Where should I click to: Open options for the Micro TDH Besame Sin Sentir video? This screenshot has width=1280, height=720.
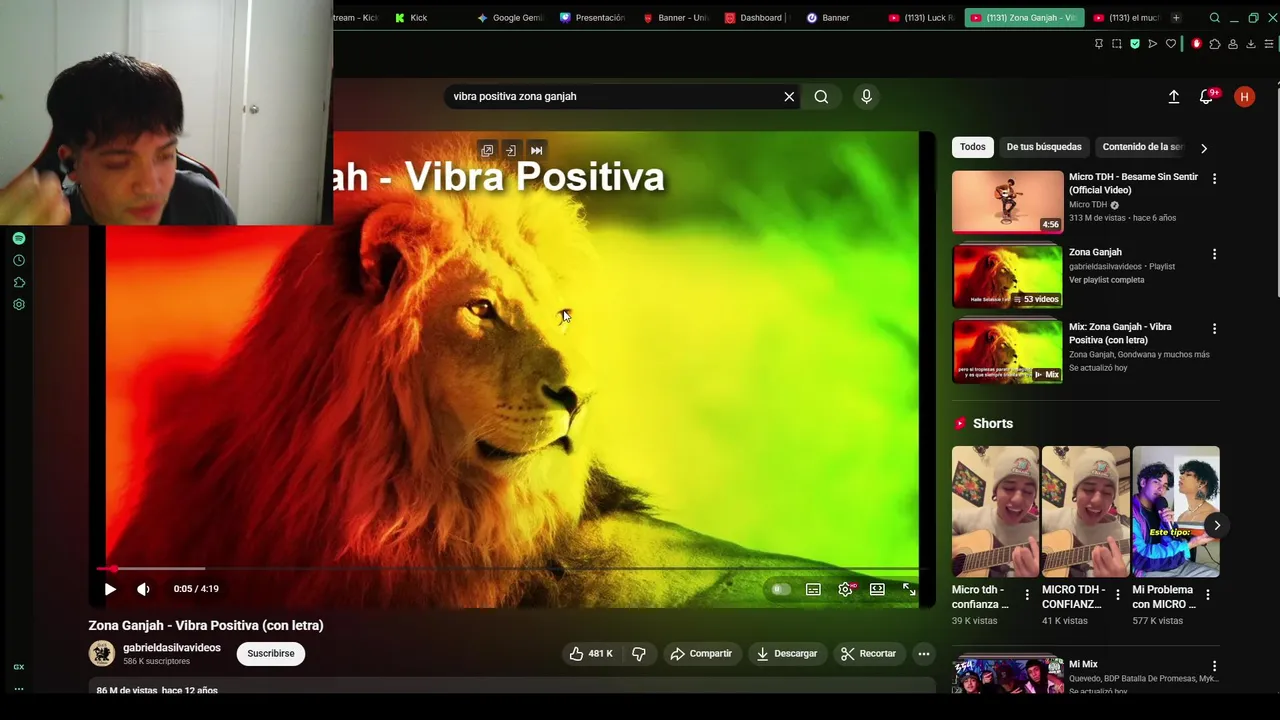point(1214,179)
